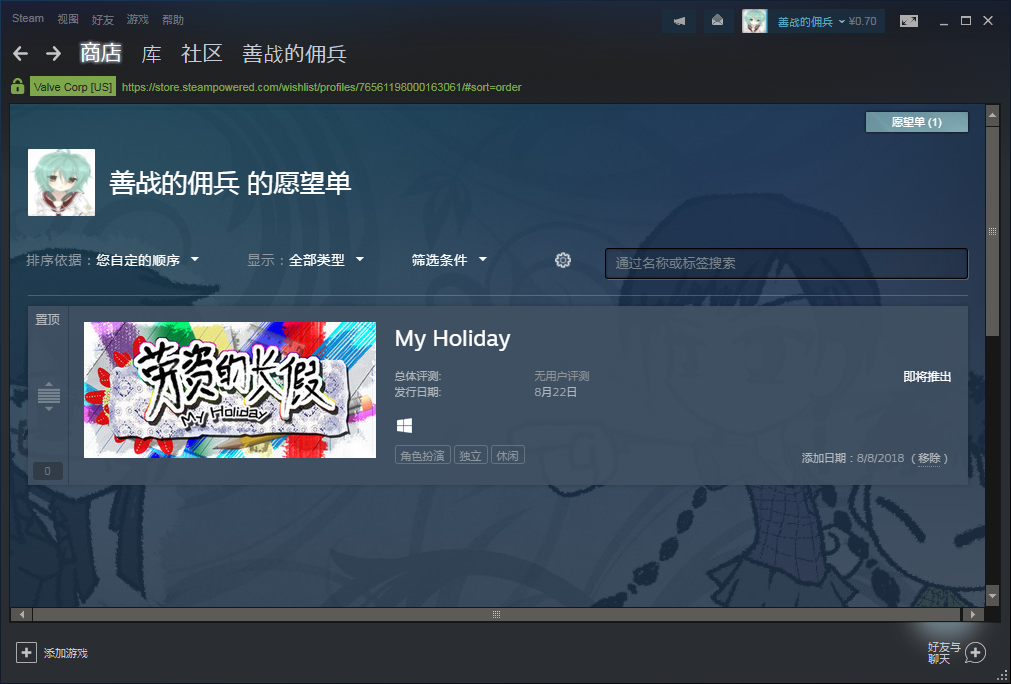Open wishlist settings gear
The height and width of the screenshot is (684, 1011).
[x=563, y=260]
